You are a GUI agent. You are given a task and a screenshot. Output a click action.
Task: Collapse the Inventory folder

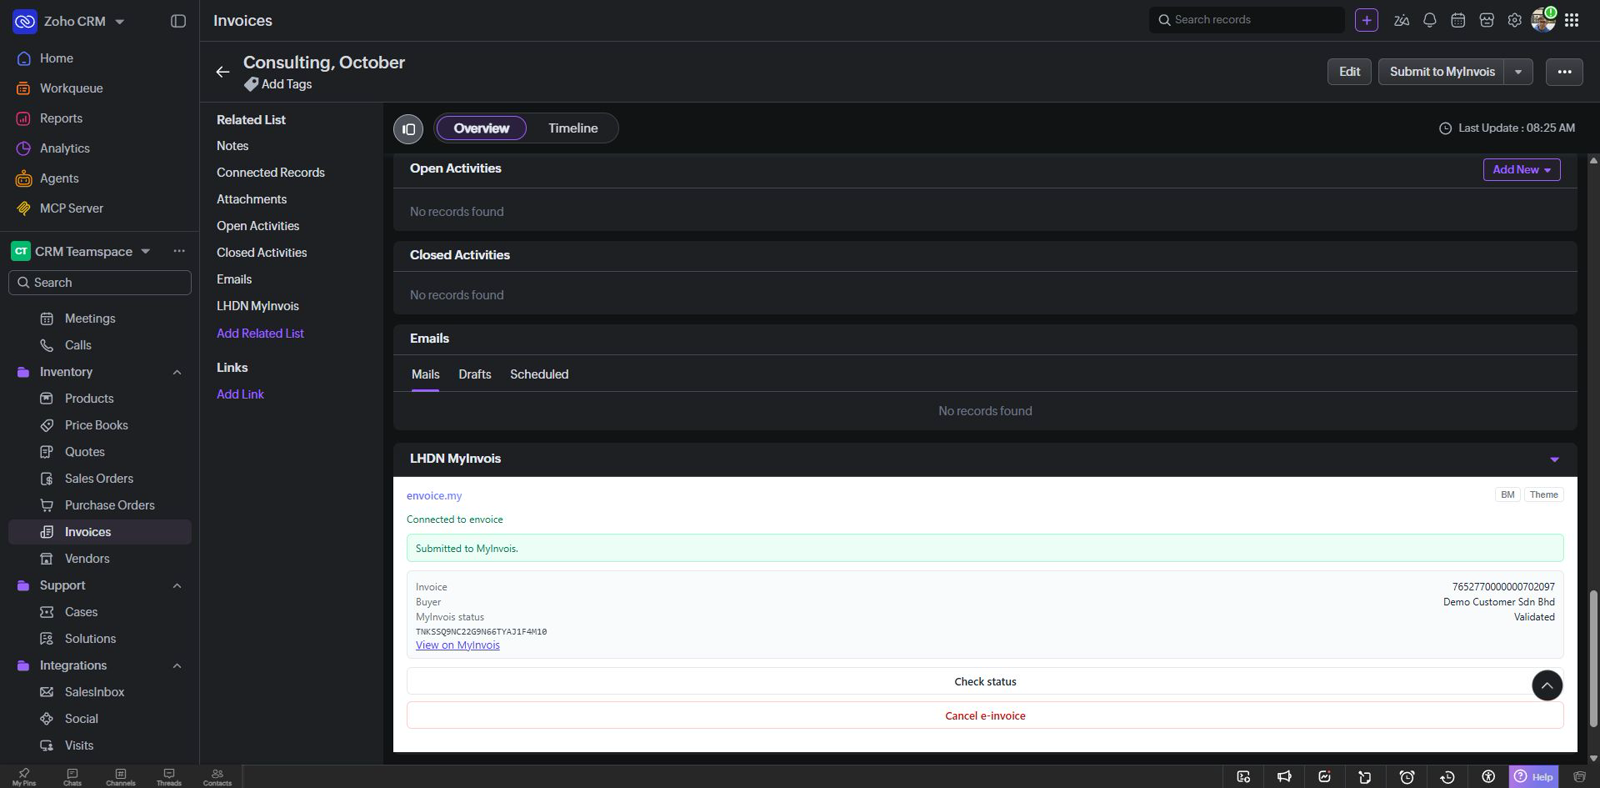click(177, 372)
